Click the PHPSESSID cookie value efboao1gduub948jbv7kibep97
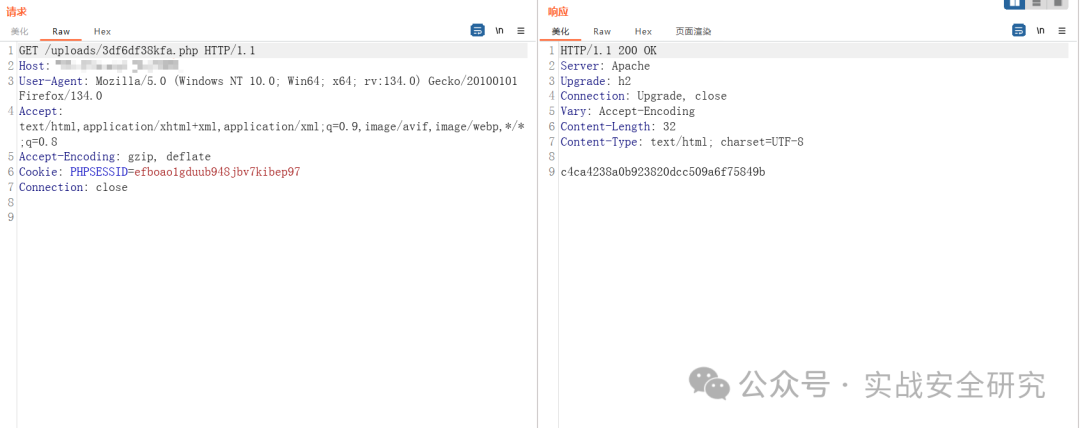This screenshot has height=428, width=1080. (217, 172)
